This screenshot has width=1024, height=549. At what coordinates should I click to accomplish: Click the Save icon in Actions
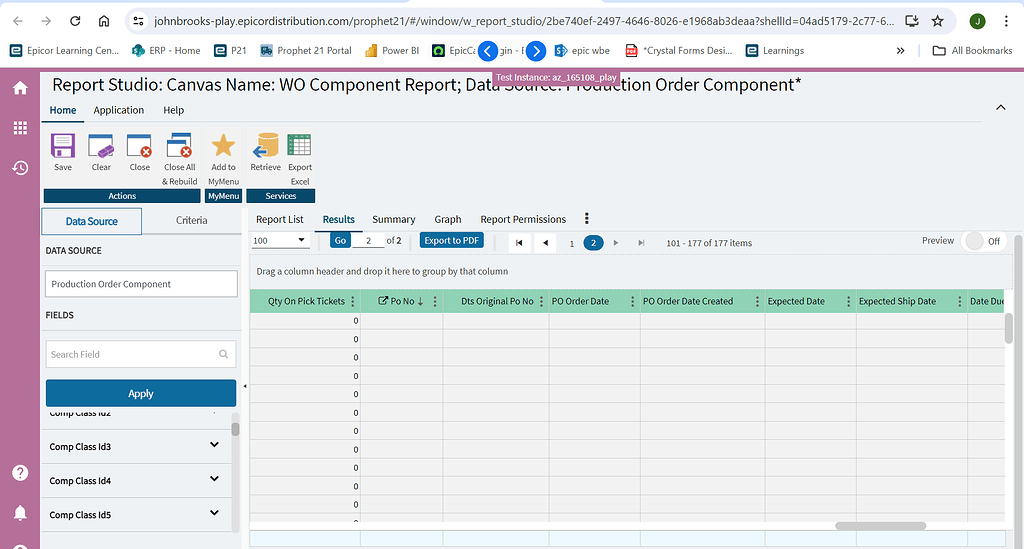(x=63, y=146)
